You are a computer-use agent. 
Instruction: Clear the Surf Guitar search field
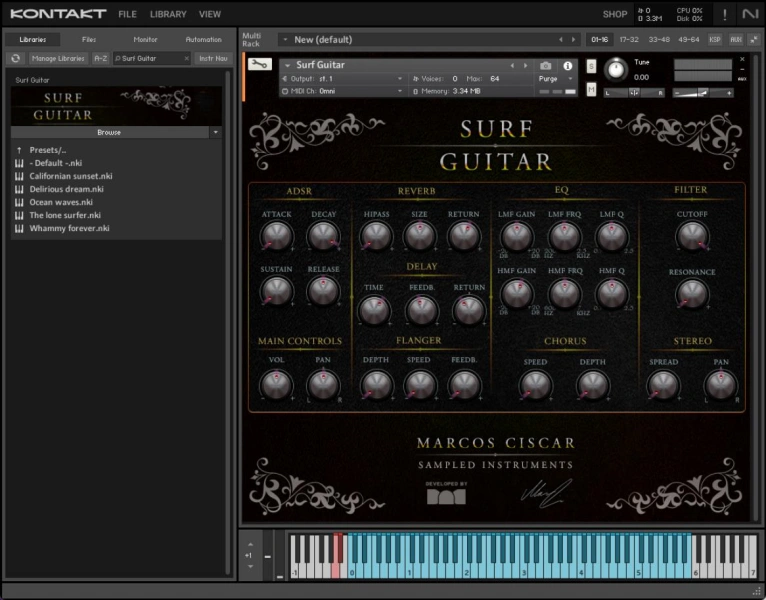[x=185, y=59]
